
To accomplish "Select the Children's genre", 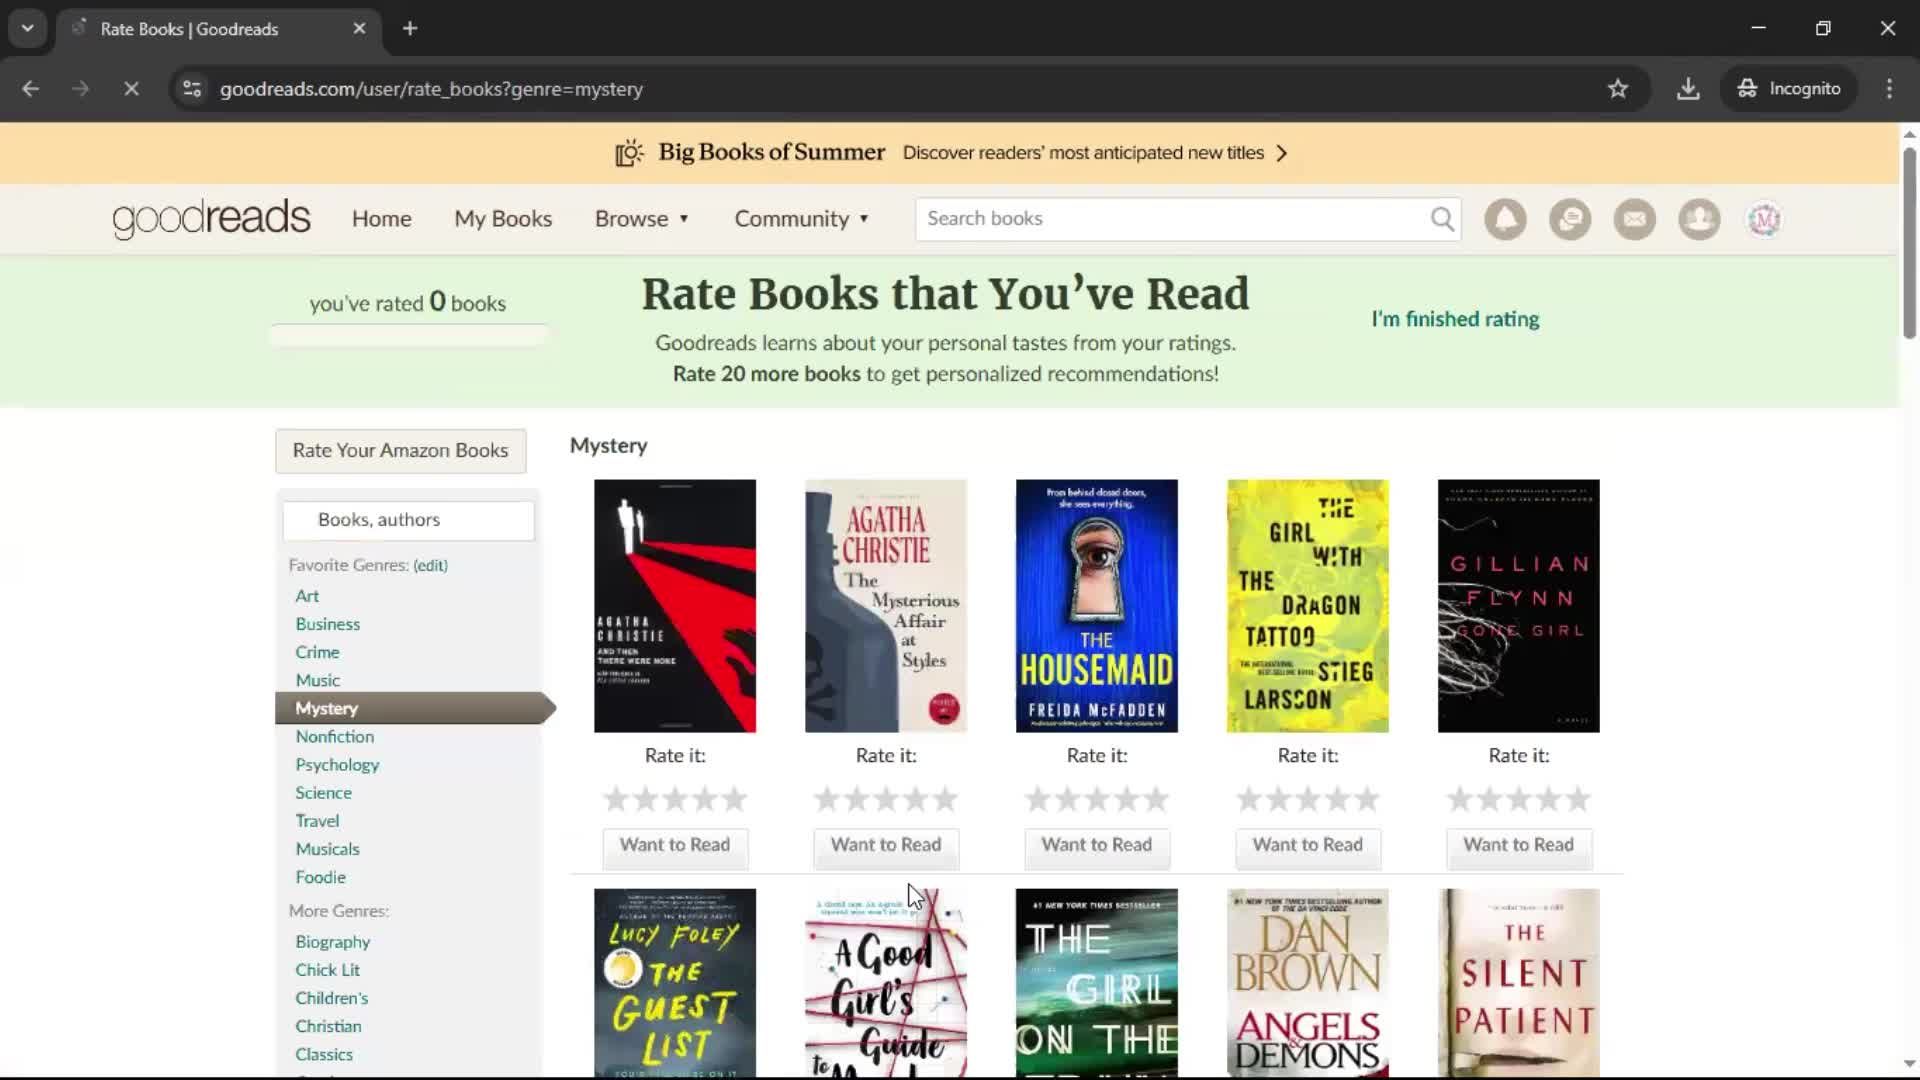I will [x=331, y=998].
